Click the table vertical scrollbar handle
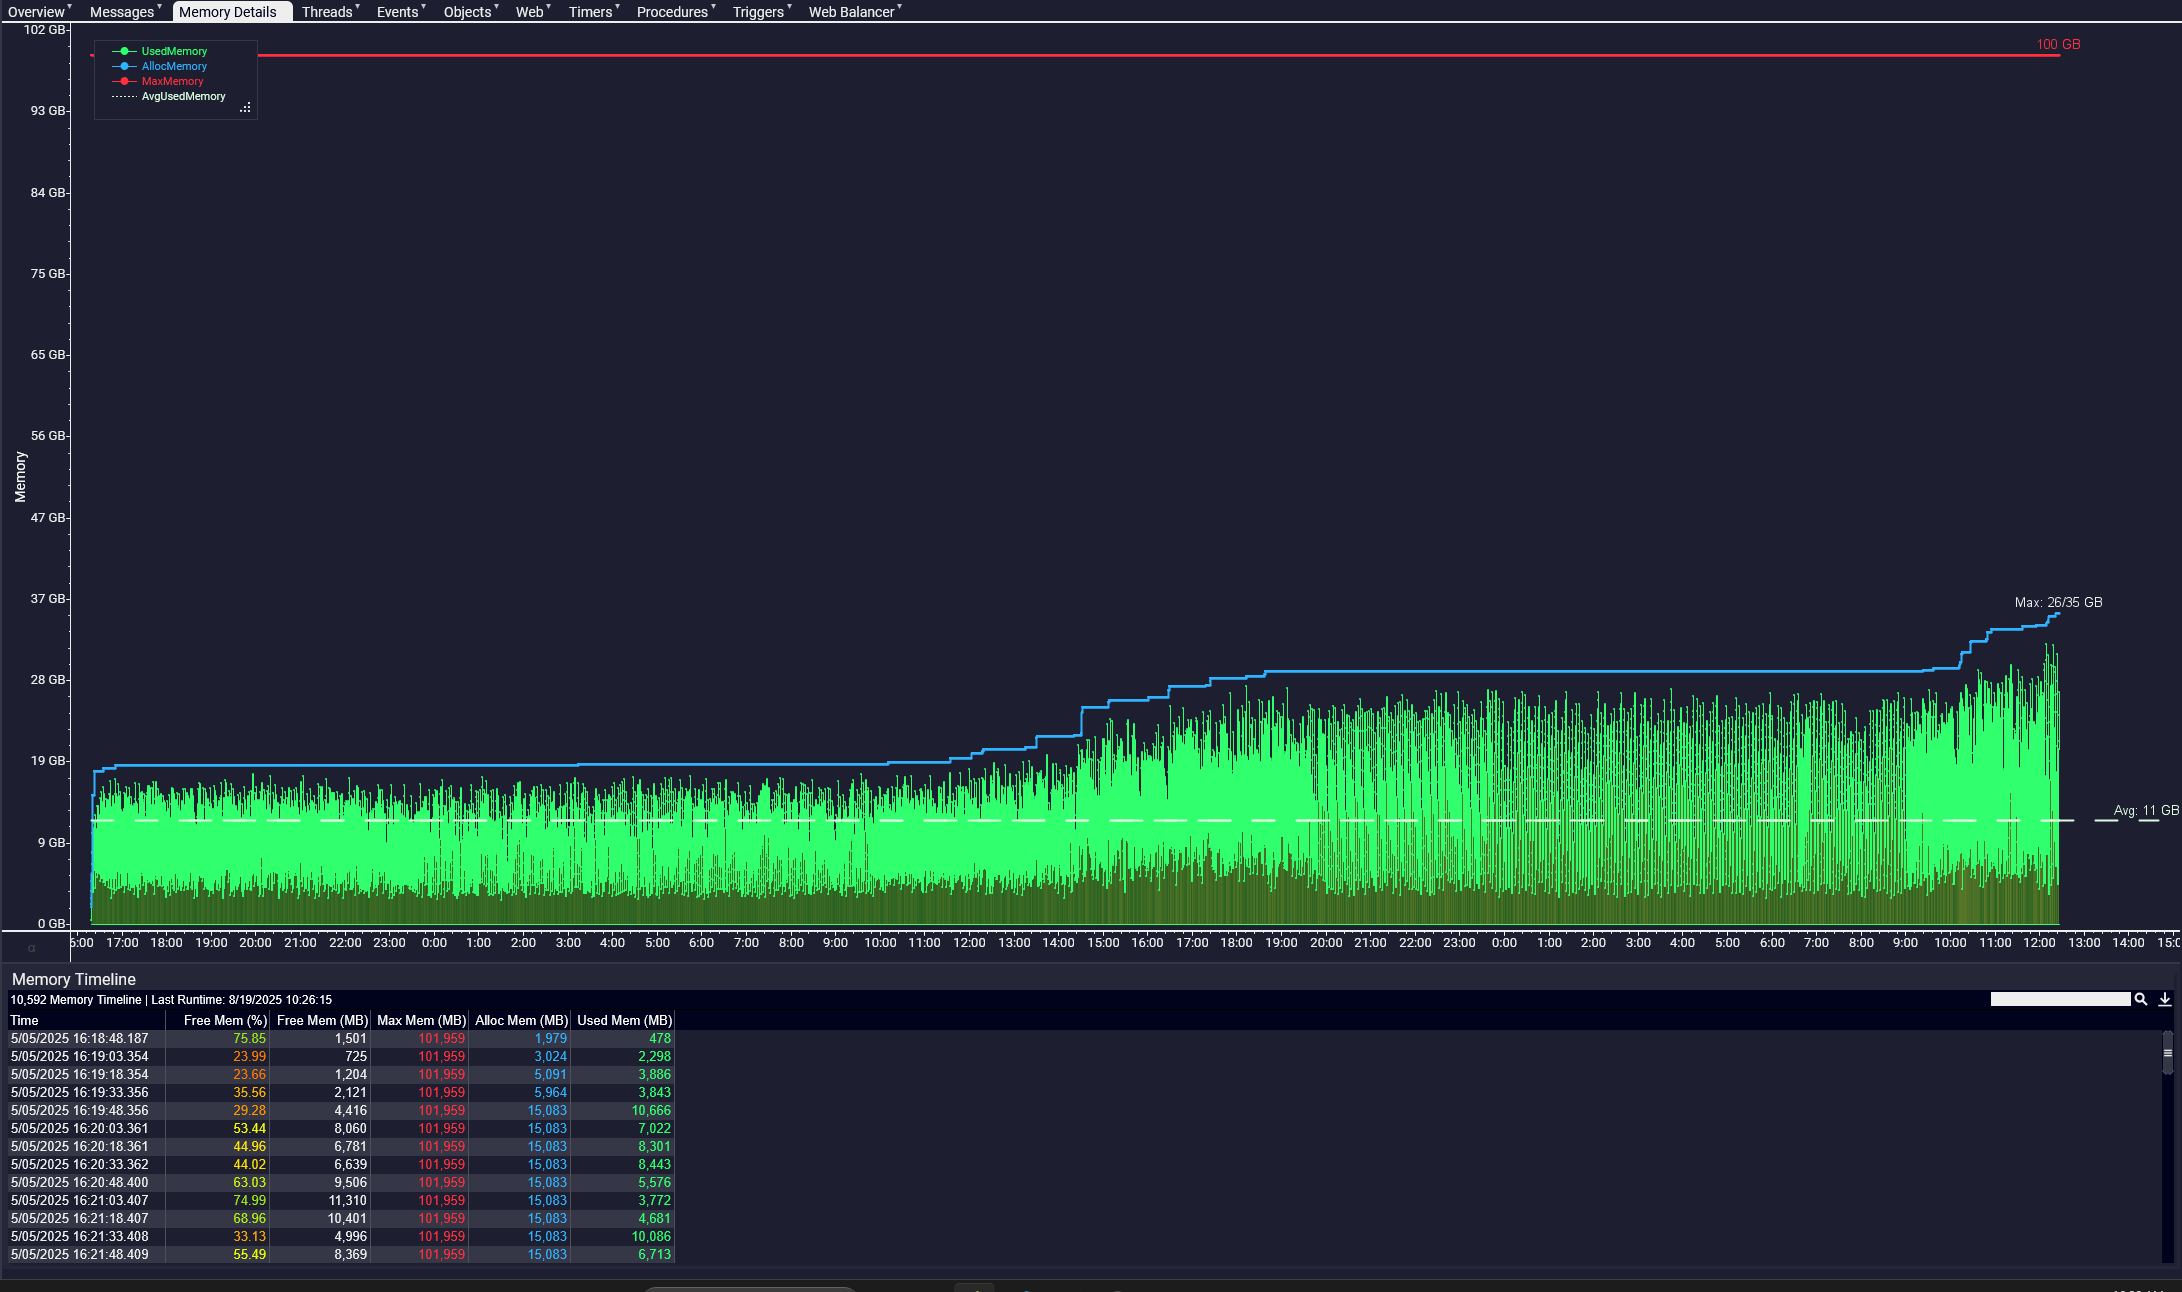Screen dimensions: 2182x1292 point(2168,1053)
